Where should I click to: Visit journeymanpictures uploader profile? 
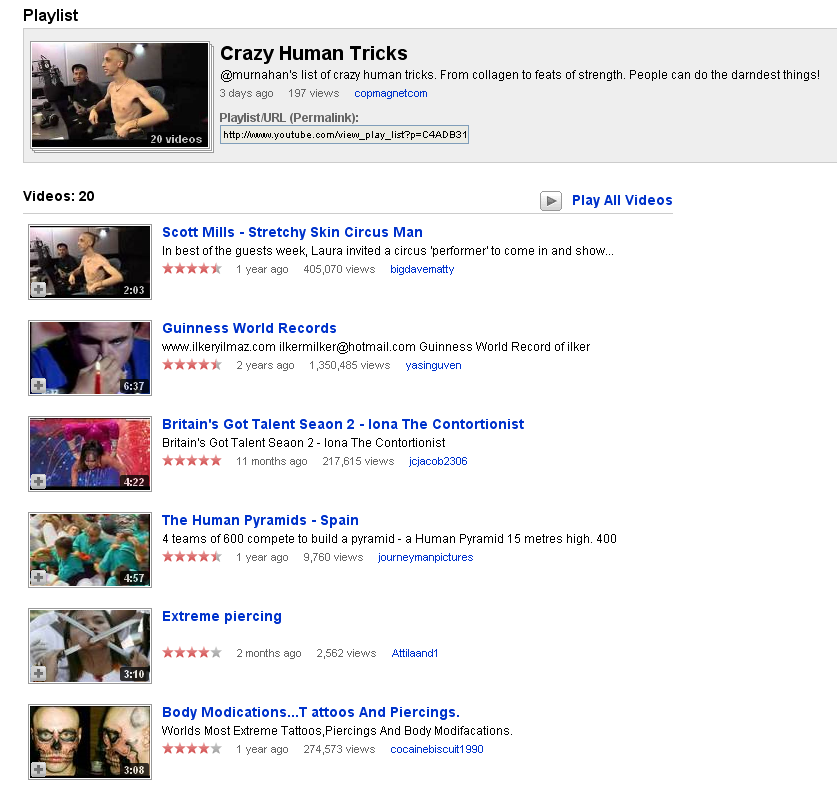[x=425, y=557]
